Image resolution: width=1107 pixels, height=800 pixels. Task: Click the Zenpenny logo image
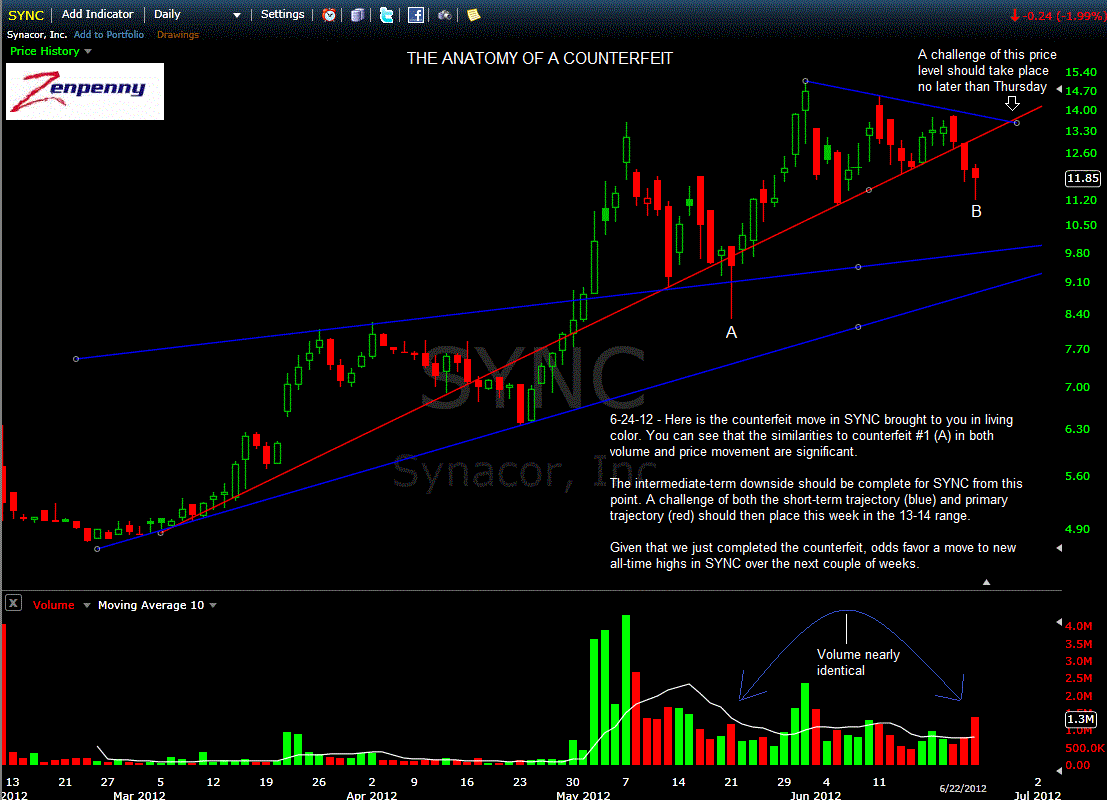tap(85, 91)
